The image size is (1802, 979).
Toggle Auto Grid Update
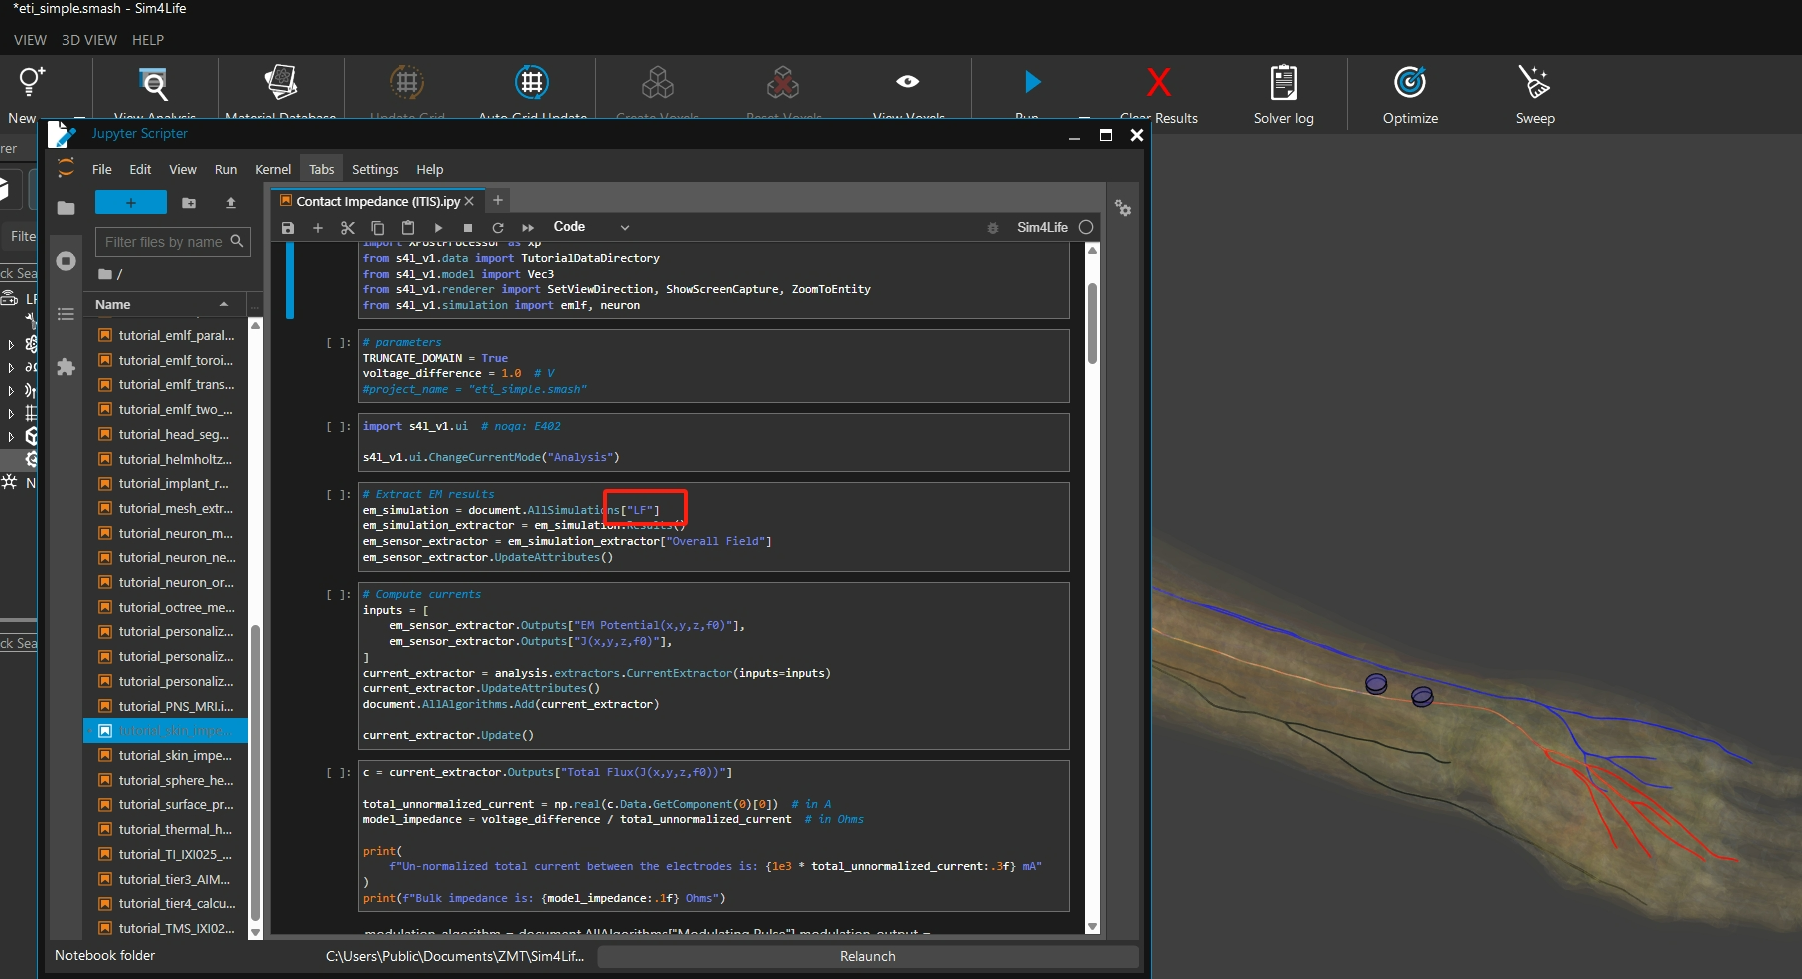coord(532,84)
